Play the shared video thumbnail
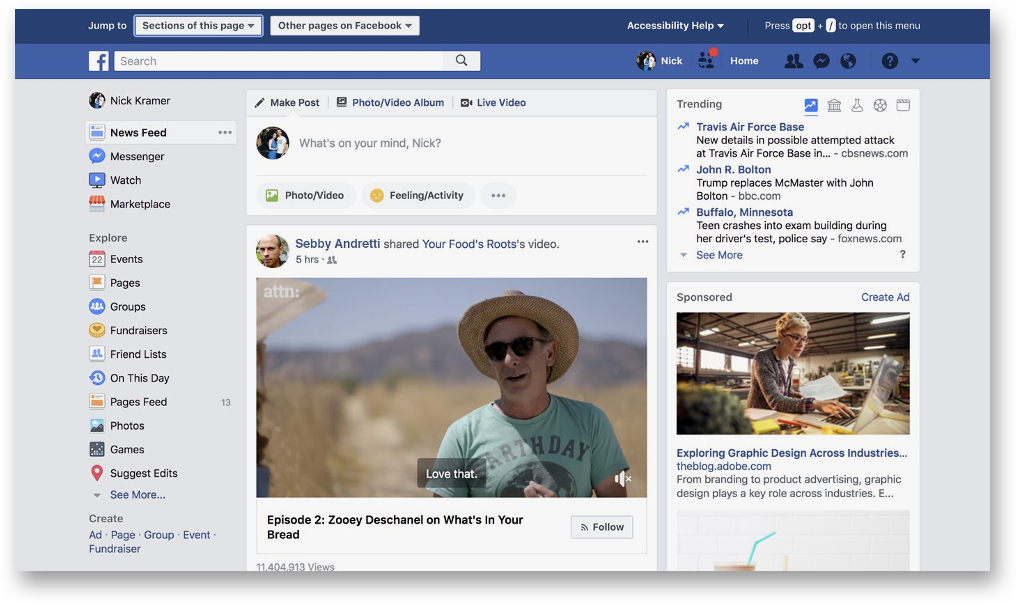The height and width of the screenshot is (604, 1017). (451, 388)
